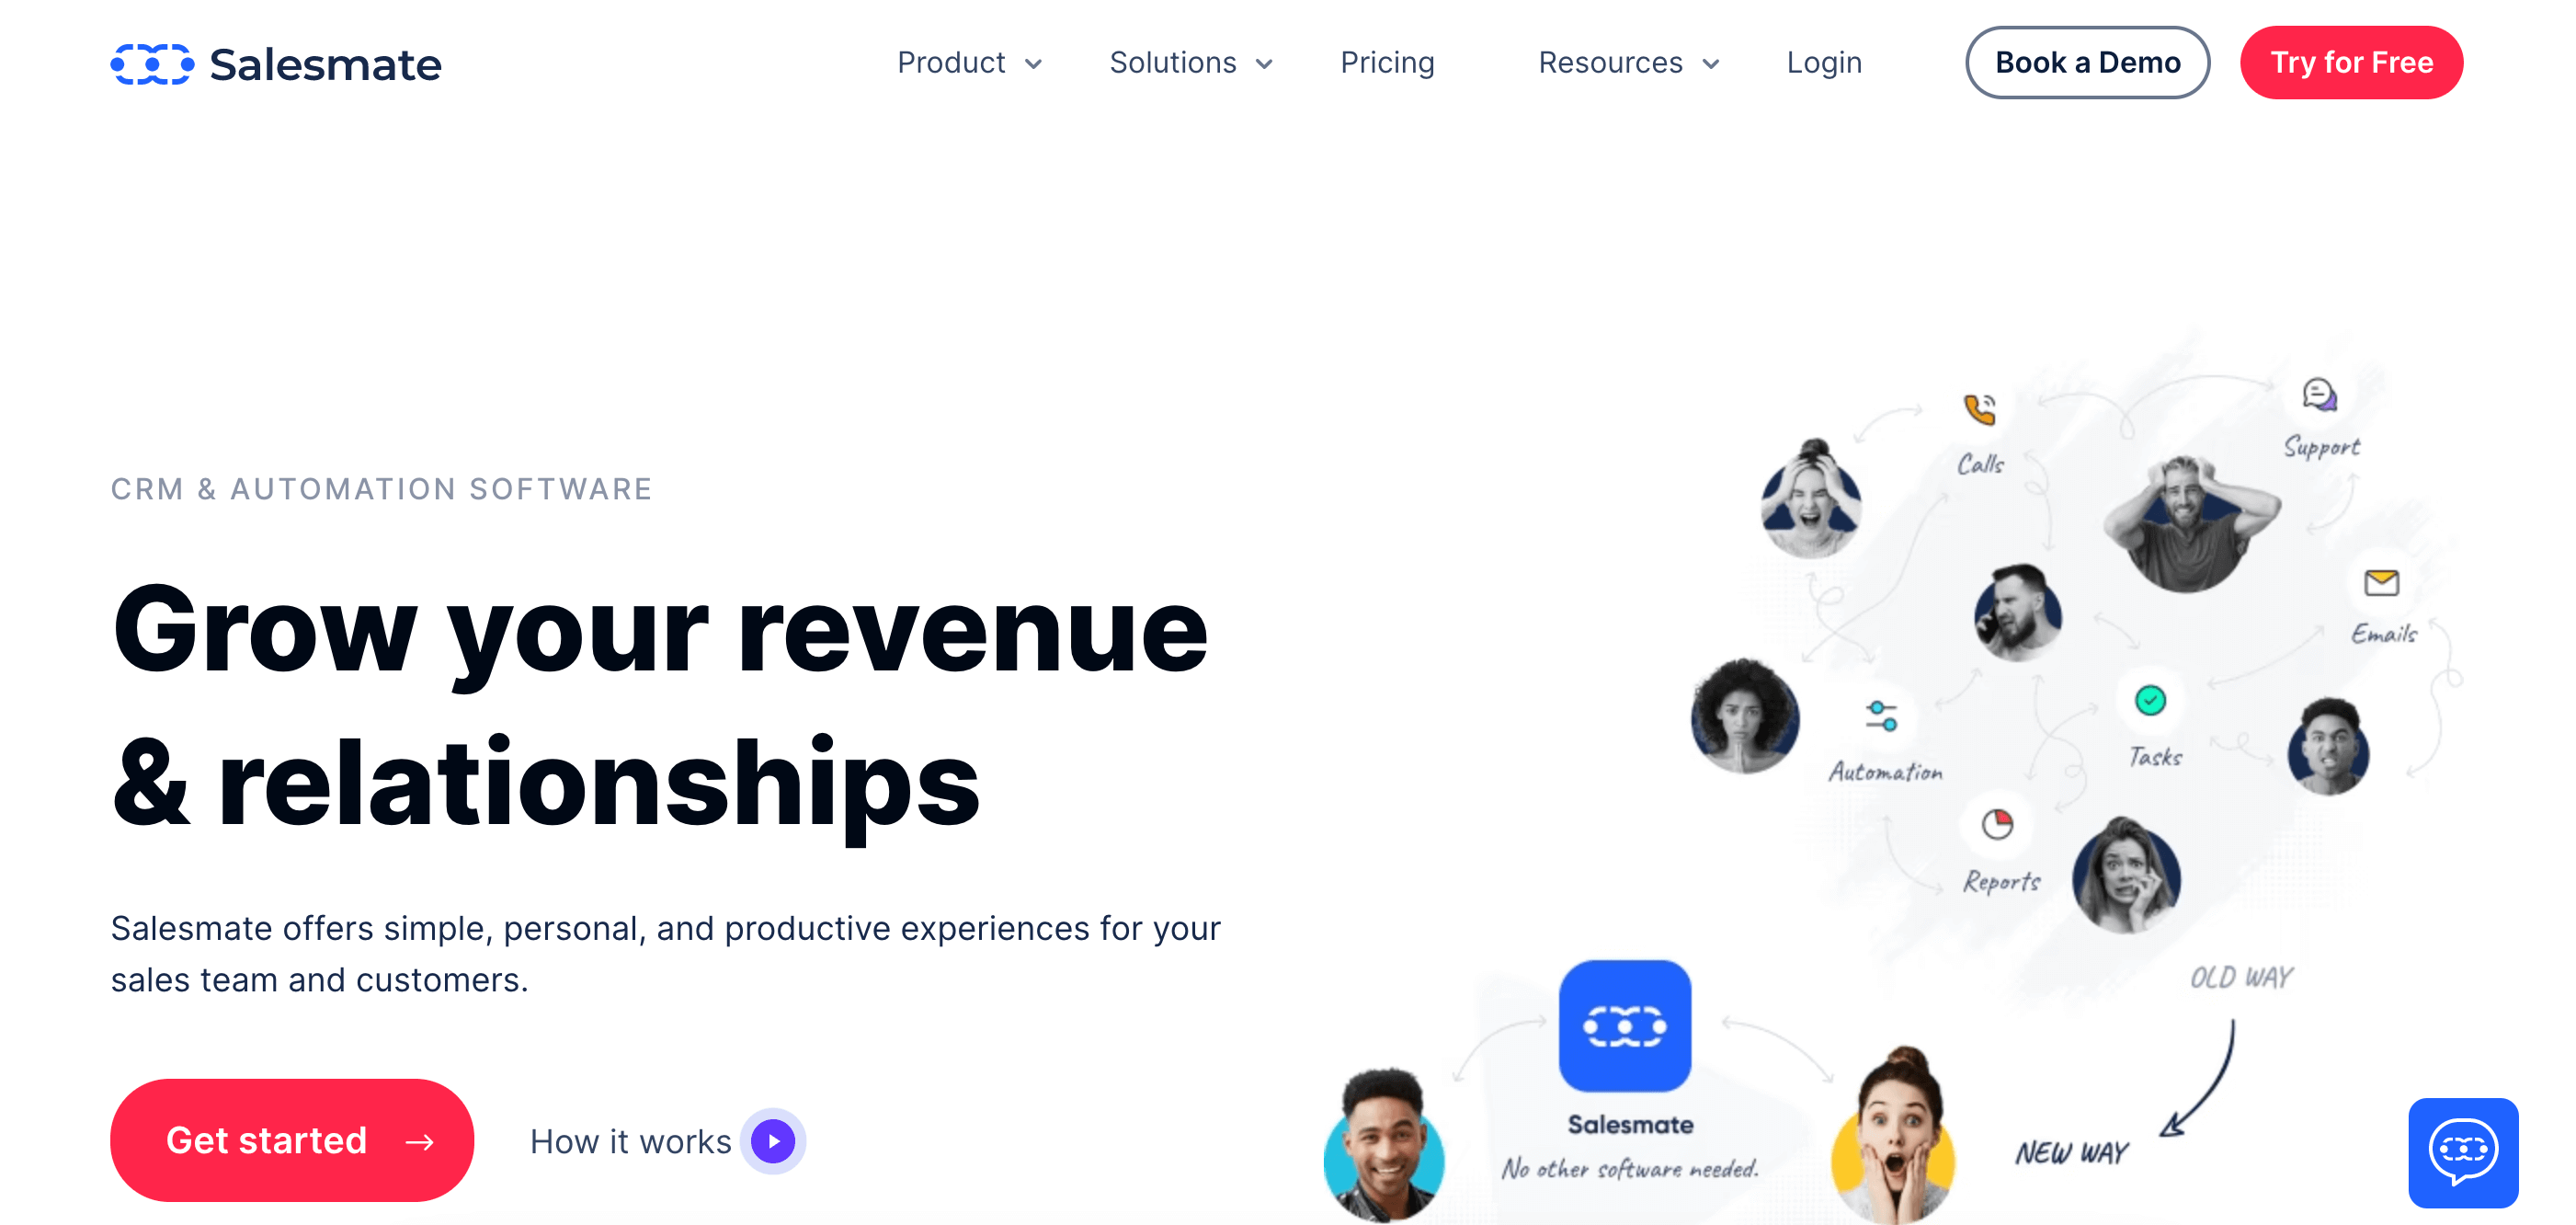Click the Login menu item
Viewport: 2576px width, 1225px height.
pos(1824,63)
